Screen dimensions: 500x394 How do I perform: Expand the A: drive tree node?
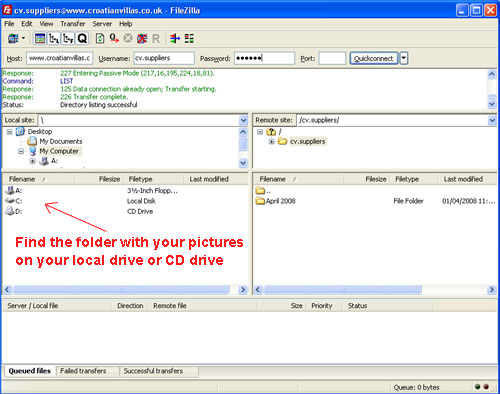32,161
